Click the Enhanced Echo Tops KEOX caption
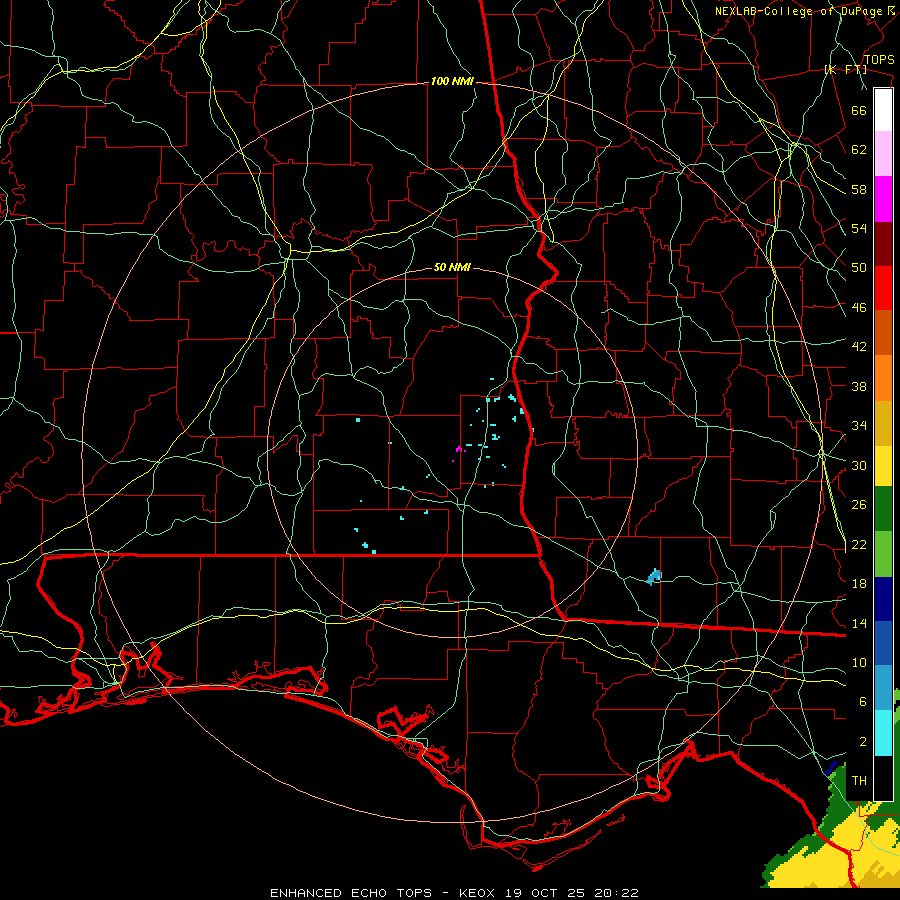The height and width of the screenshot is (900, 900). coord(454,893)
